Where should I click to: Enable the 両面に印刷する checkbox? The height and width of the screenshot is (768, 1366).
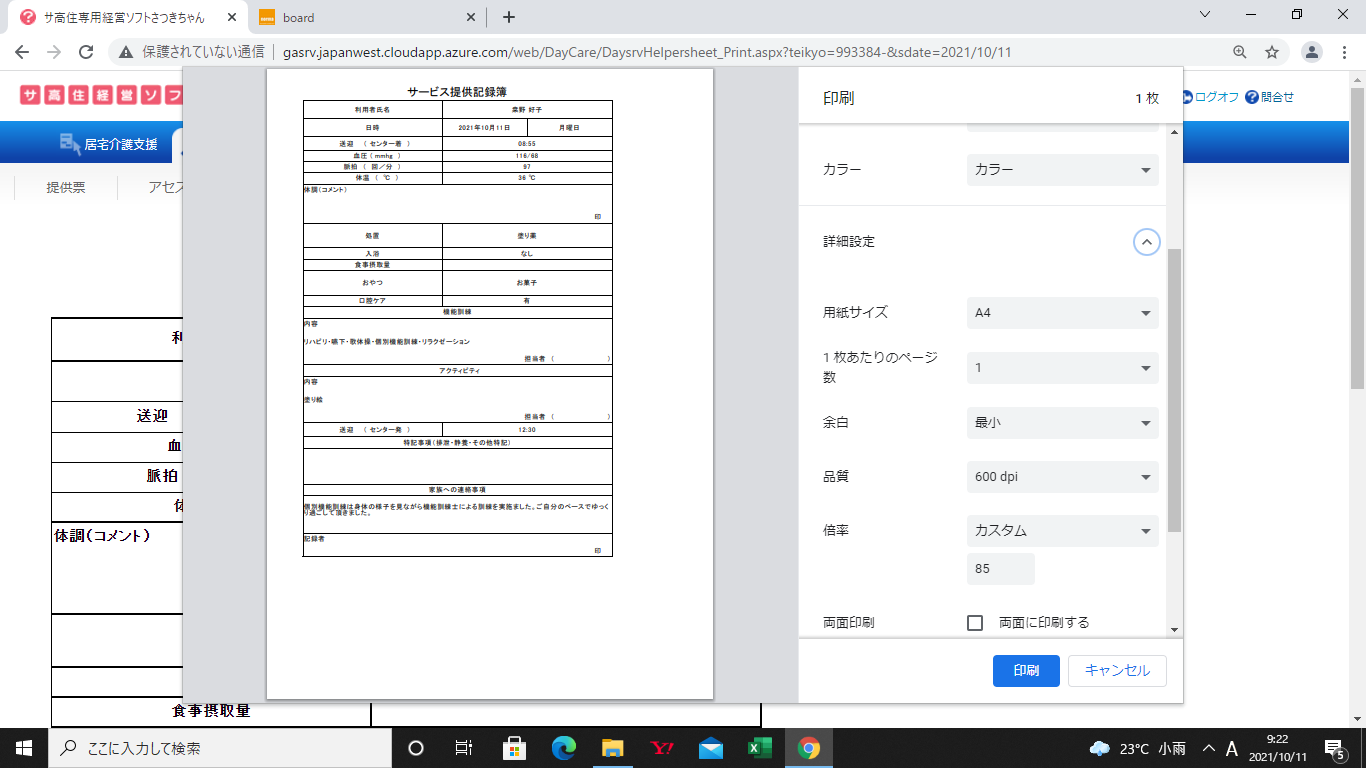pos(975,623)
